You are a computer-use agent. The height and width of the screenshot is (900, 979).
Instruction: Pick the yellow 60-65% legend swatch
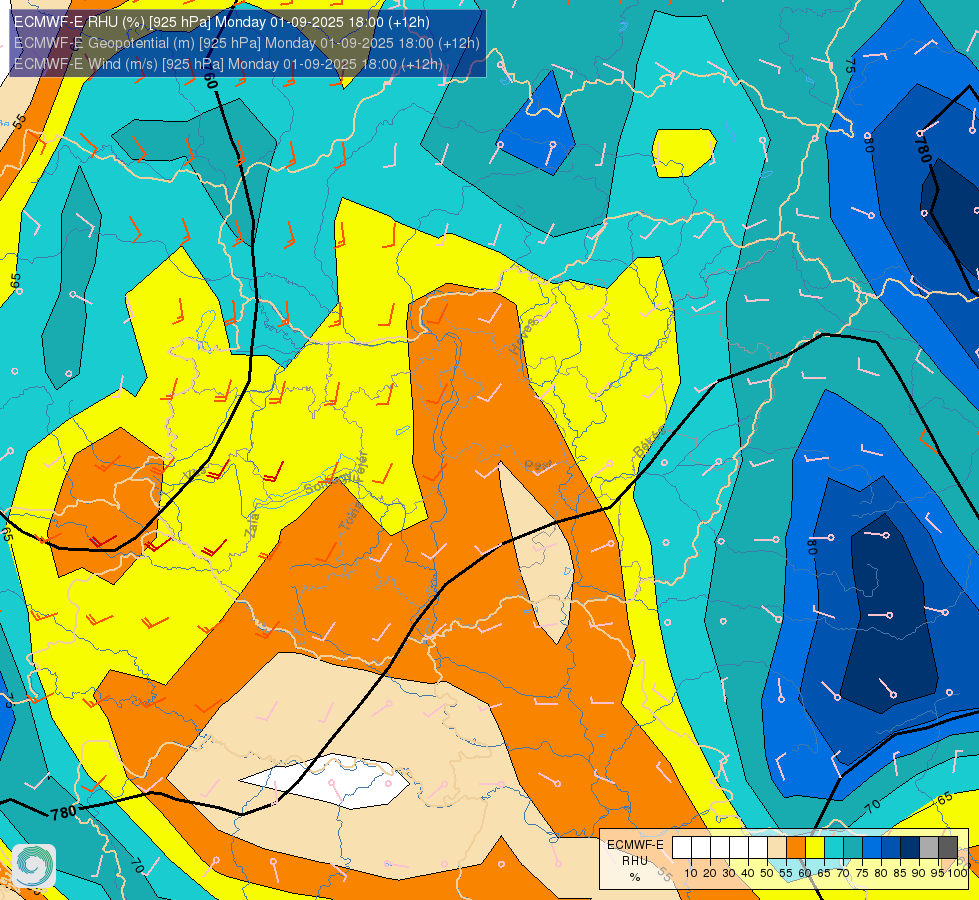(815, 847)
